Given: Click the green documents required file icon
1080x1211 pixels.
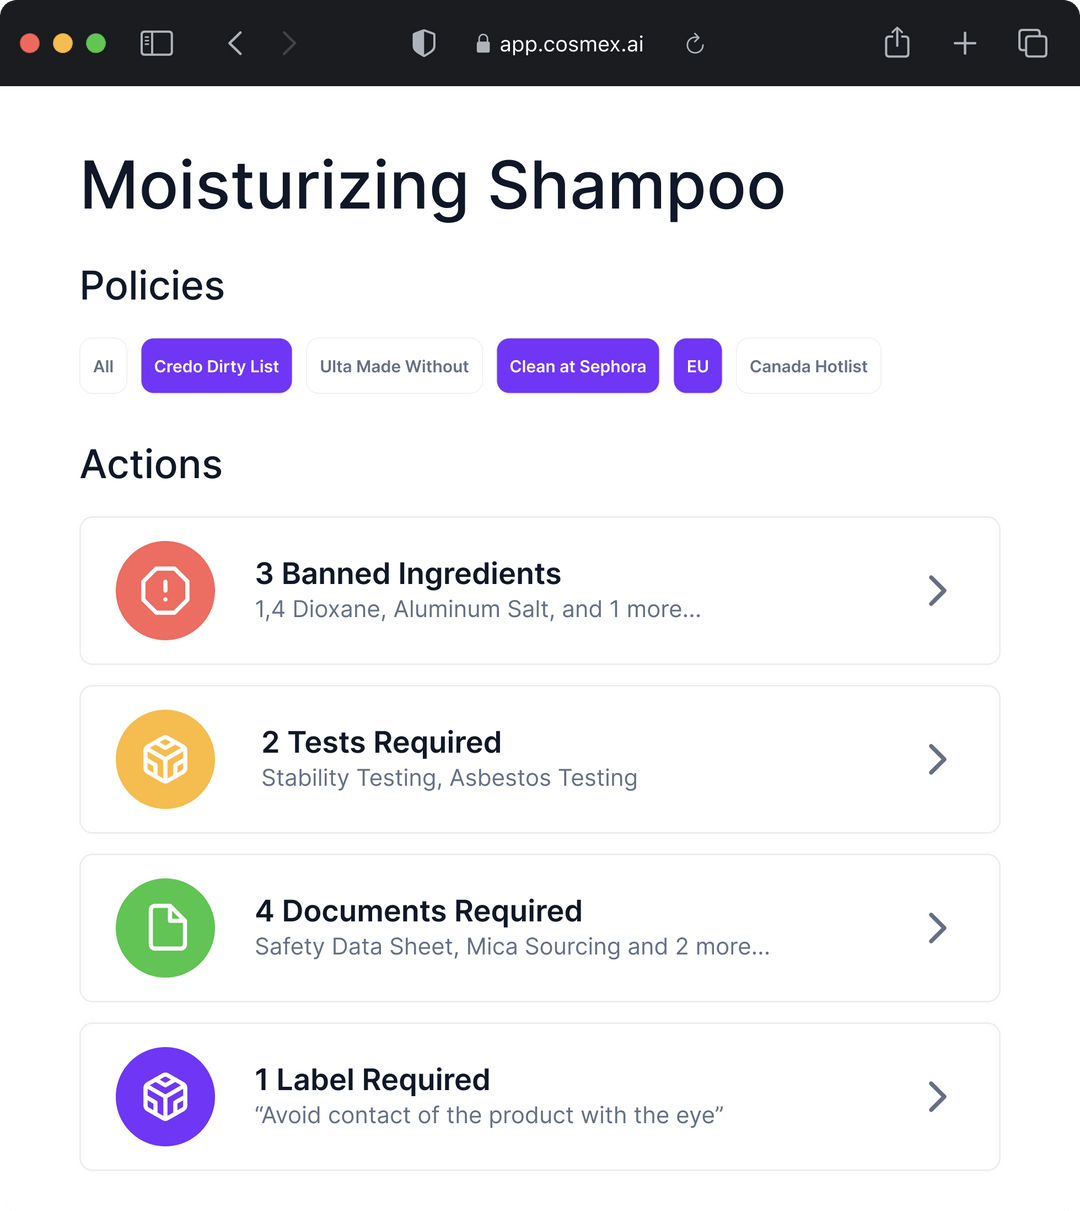Looking at the screenshot, I should coord(165,928).
